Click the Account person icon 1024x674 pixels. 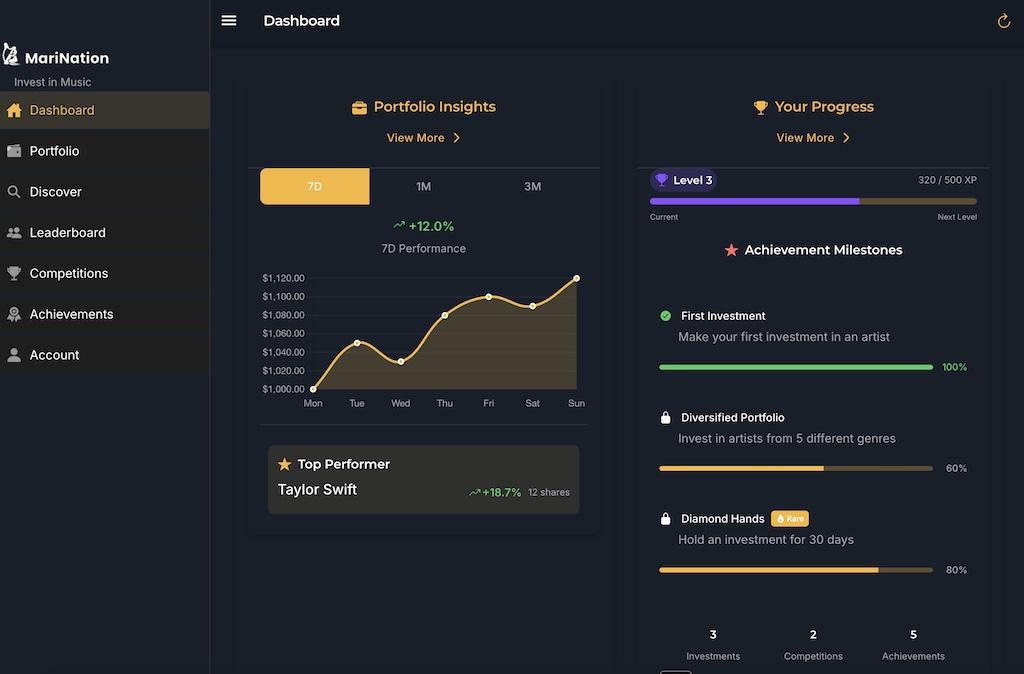tap(14, 355)
